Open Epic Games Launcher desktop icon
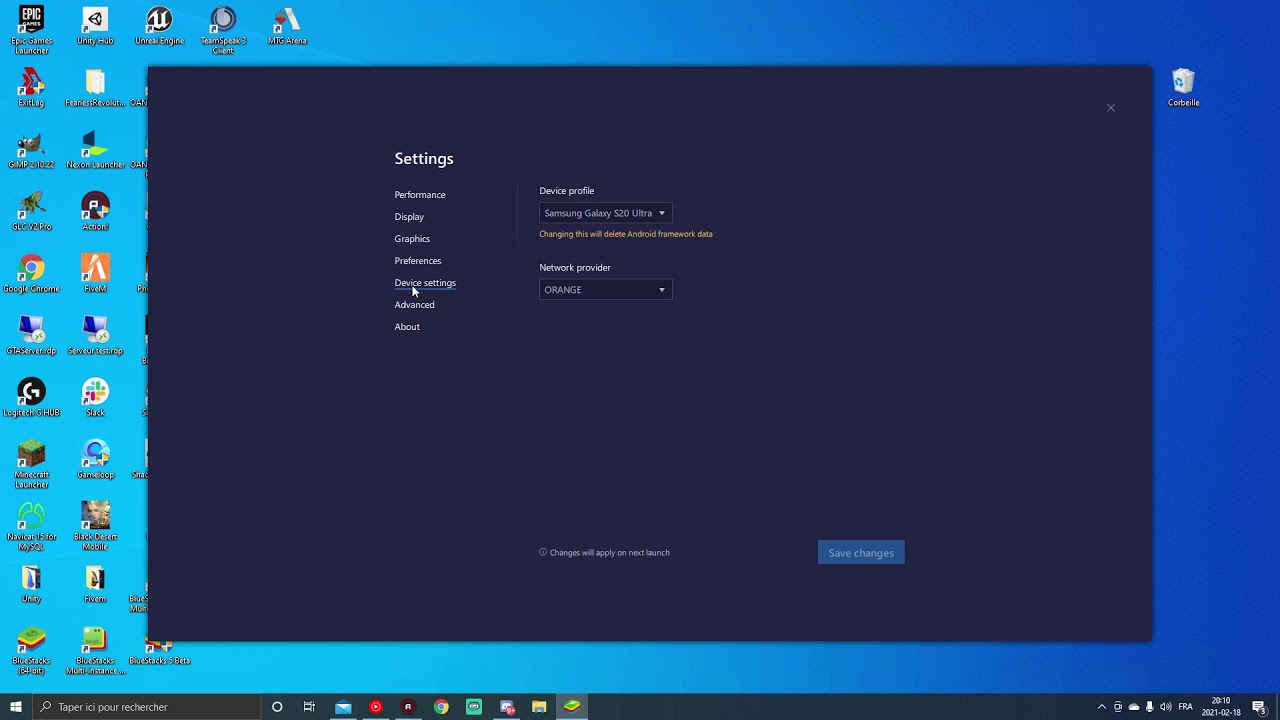The image size is (1280, 720). coord(31,30)
